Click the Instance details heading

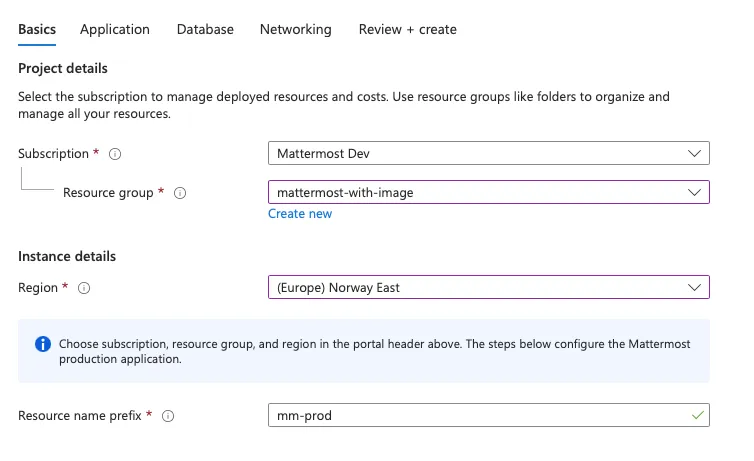coord(67,256)
